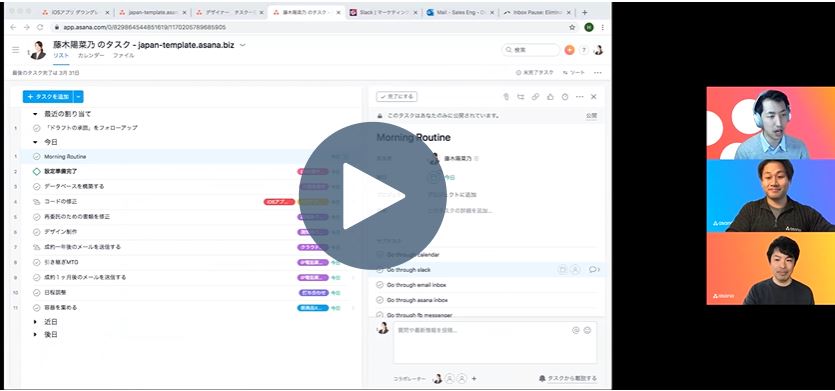Check the Go through asana inbox subtask
Screen dimensions: 835x391
[x=380, y=300]
